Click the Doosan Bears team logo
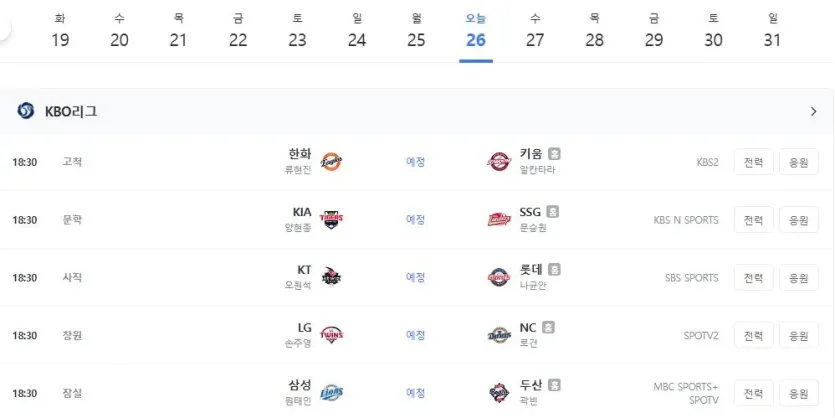The width and height of the screenshot is (835, 418). tap(499, 393)
